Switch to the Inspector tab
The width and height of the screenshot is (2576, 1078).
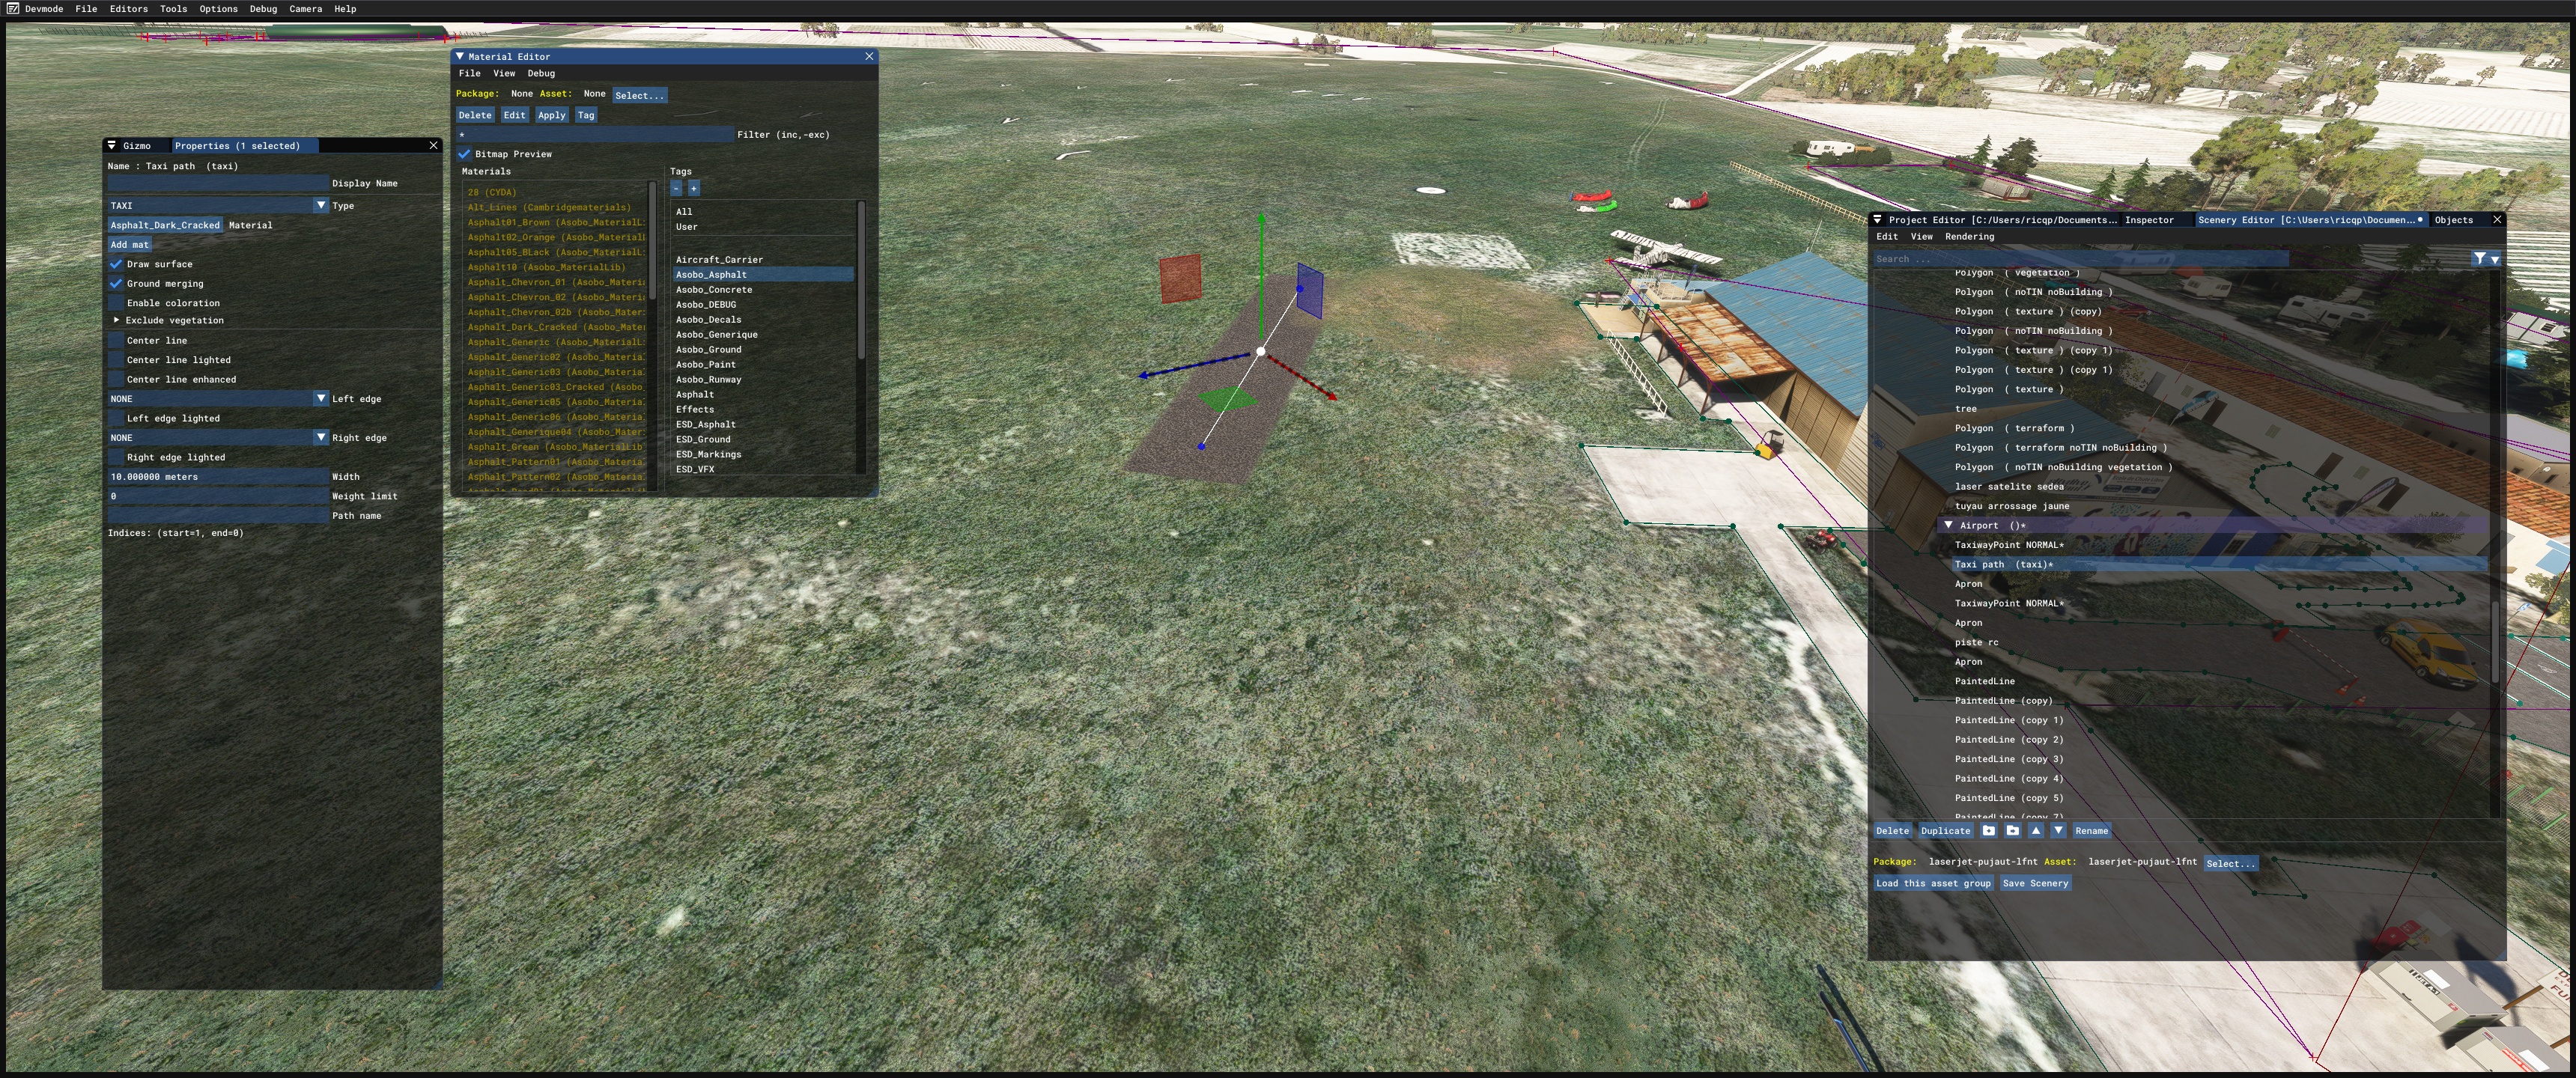(x=2150, y=220)
